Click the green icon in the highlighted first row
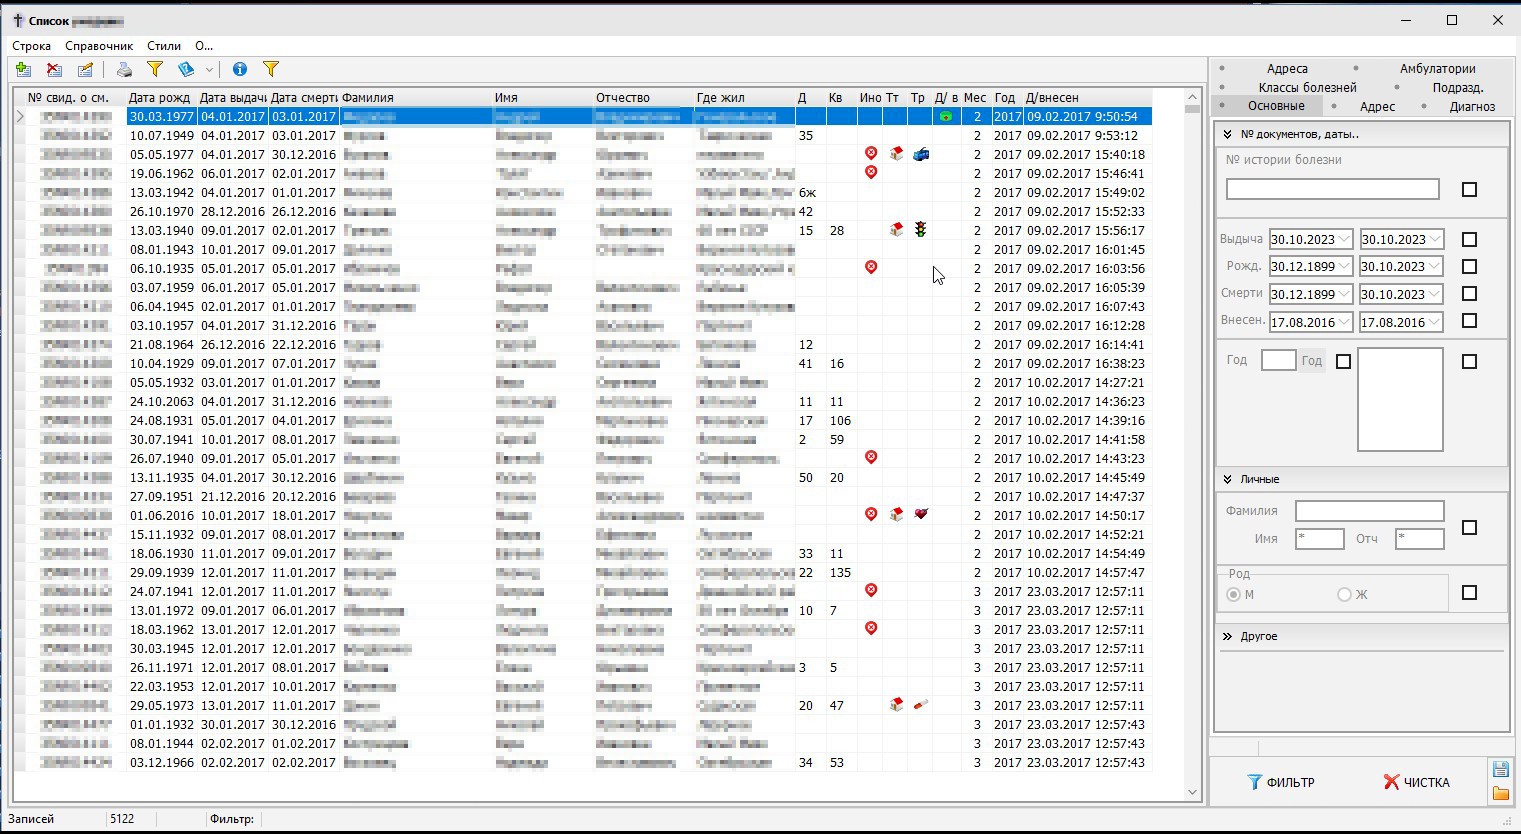1521x834 pixels. tap(945, 117)
